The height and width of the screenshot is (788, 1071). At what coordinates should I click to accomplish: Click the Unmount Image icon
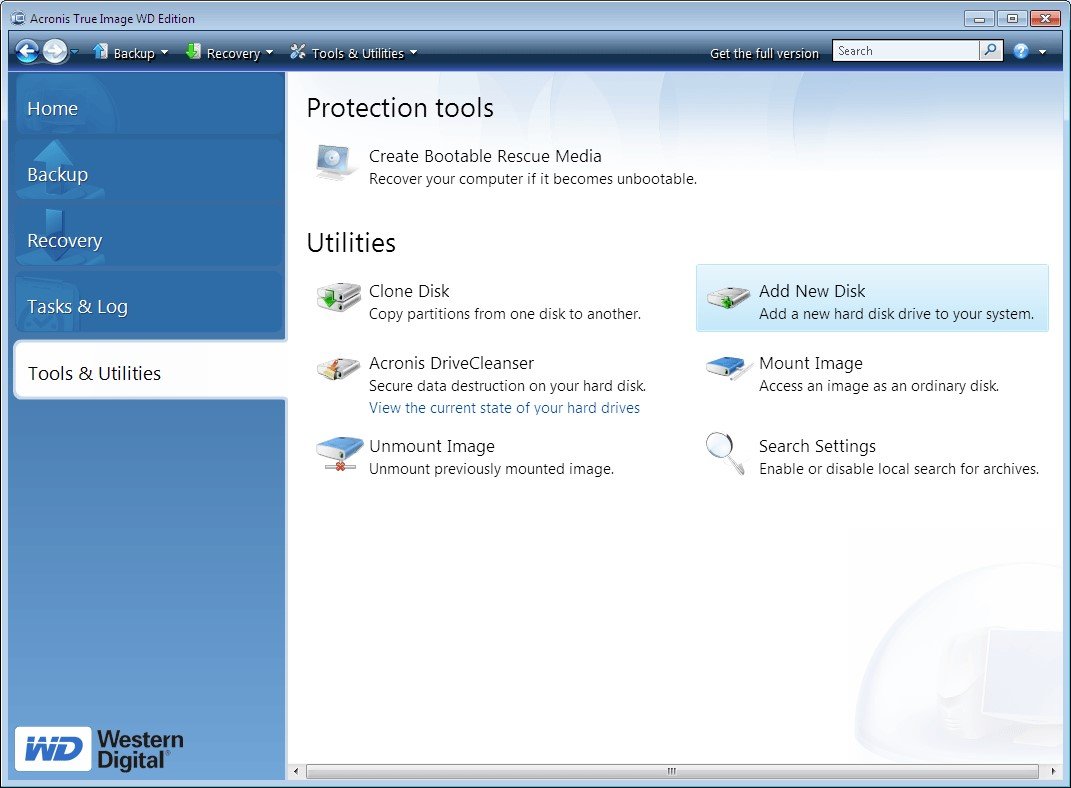(339, 454)
